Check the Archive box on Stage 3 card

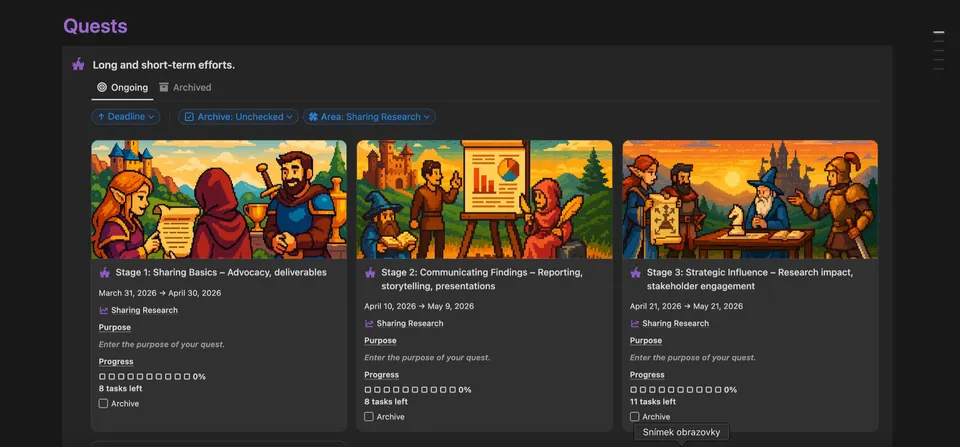[x=634, y=416]
